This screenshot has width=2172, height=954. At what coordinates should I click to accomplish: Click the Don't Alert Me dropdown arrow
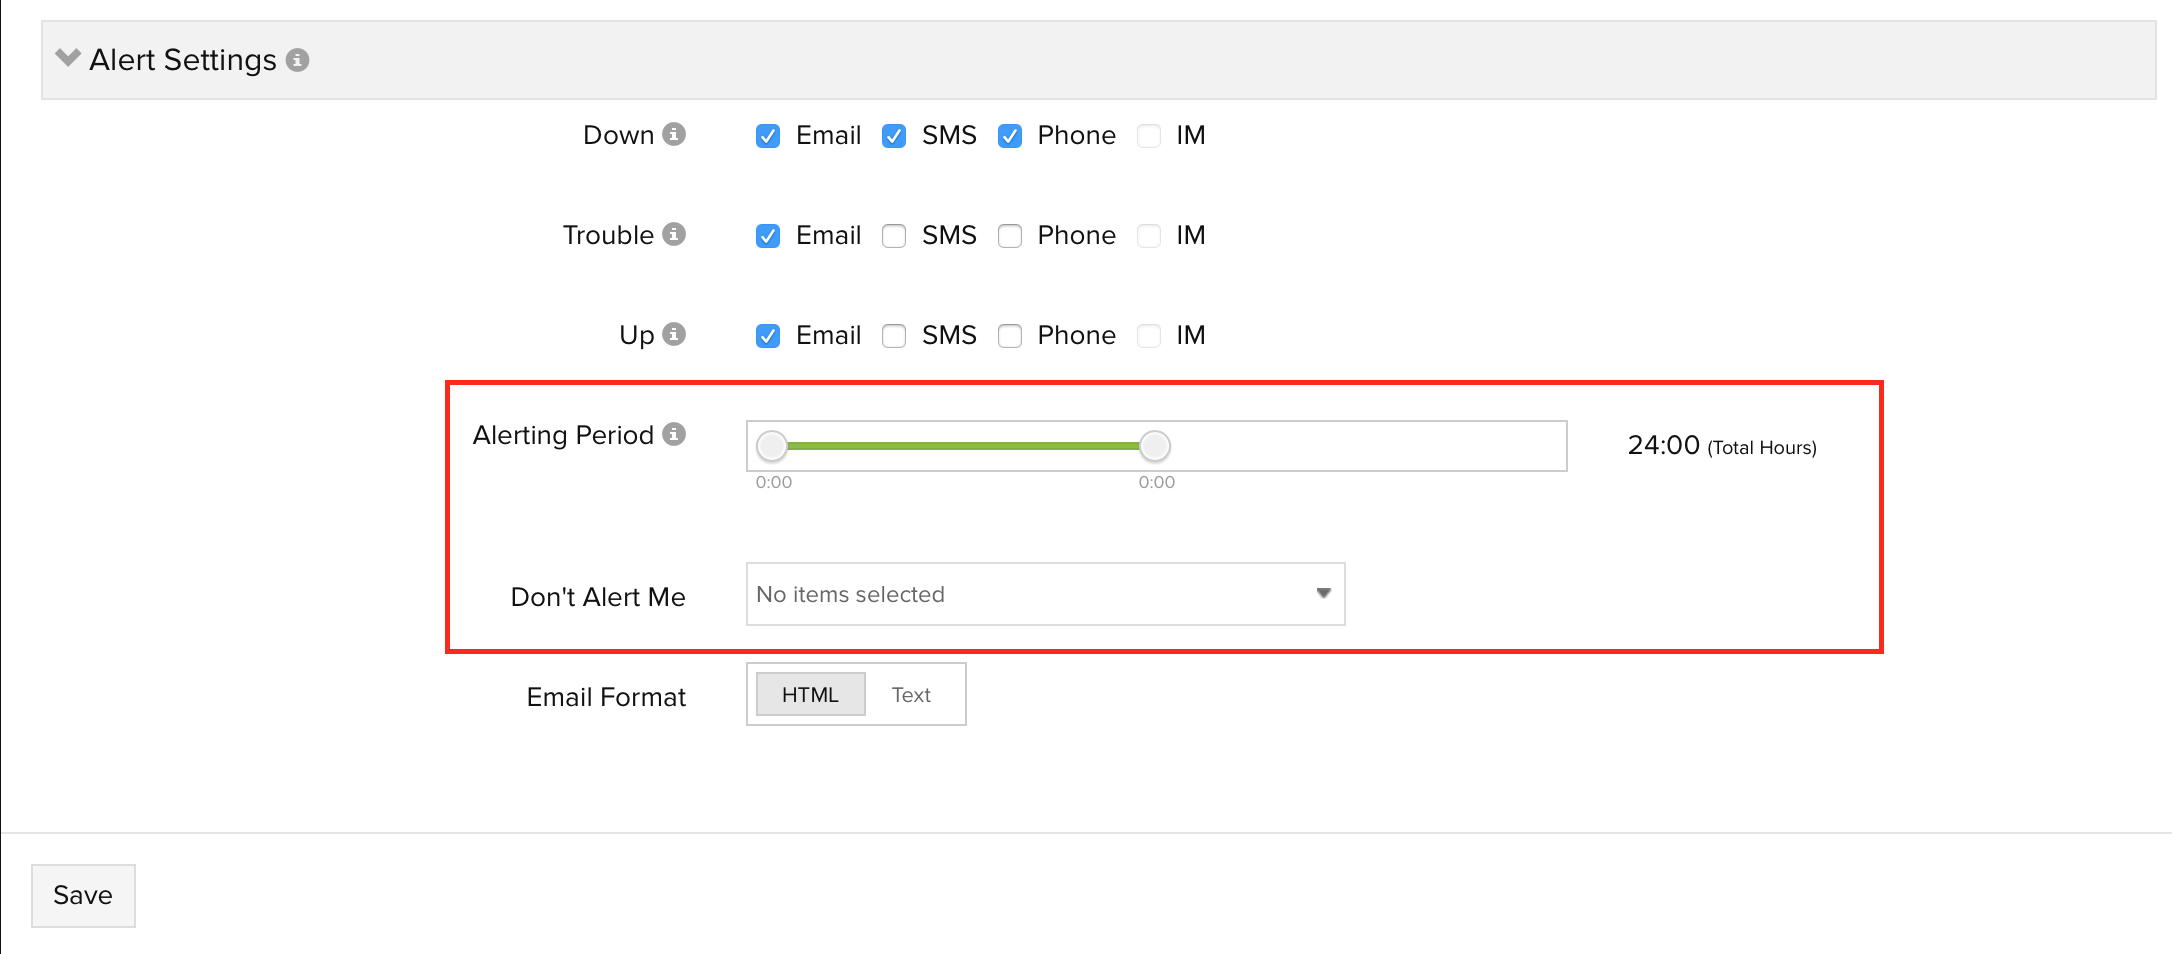click(1323, 593)
